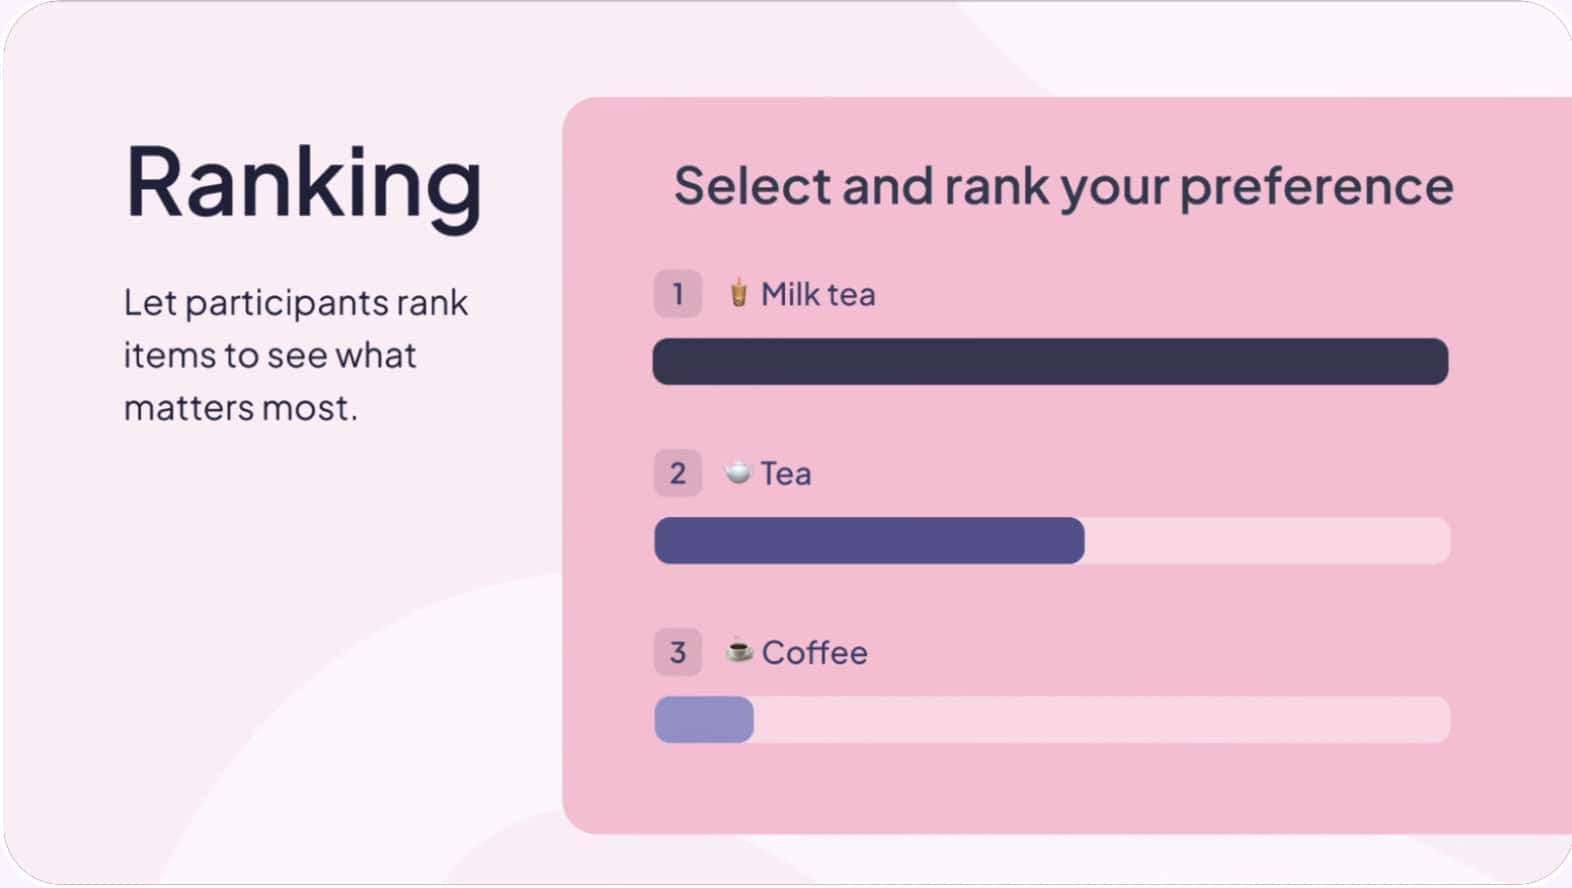
Task: Click the teapot emoji beside Tea
Action: click(738, 472)
